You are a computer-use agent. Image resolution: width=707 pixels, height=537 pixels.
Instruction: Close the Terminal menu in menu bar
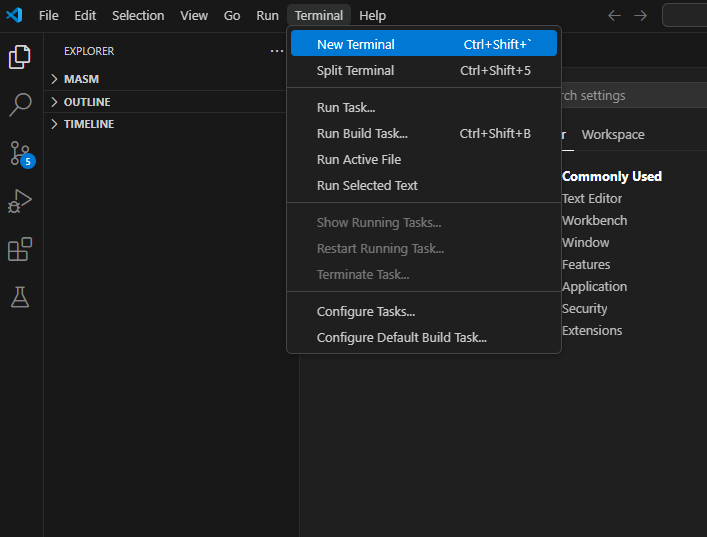click(x=319, y=16)
